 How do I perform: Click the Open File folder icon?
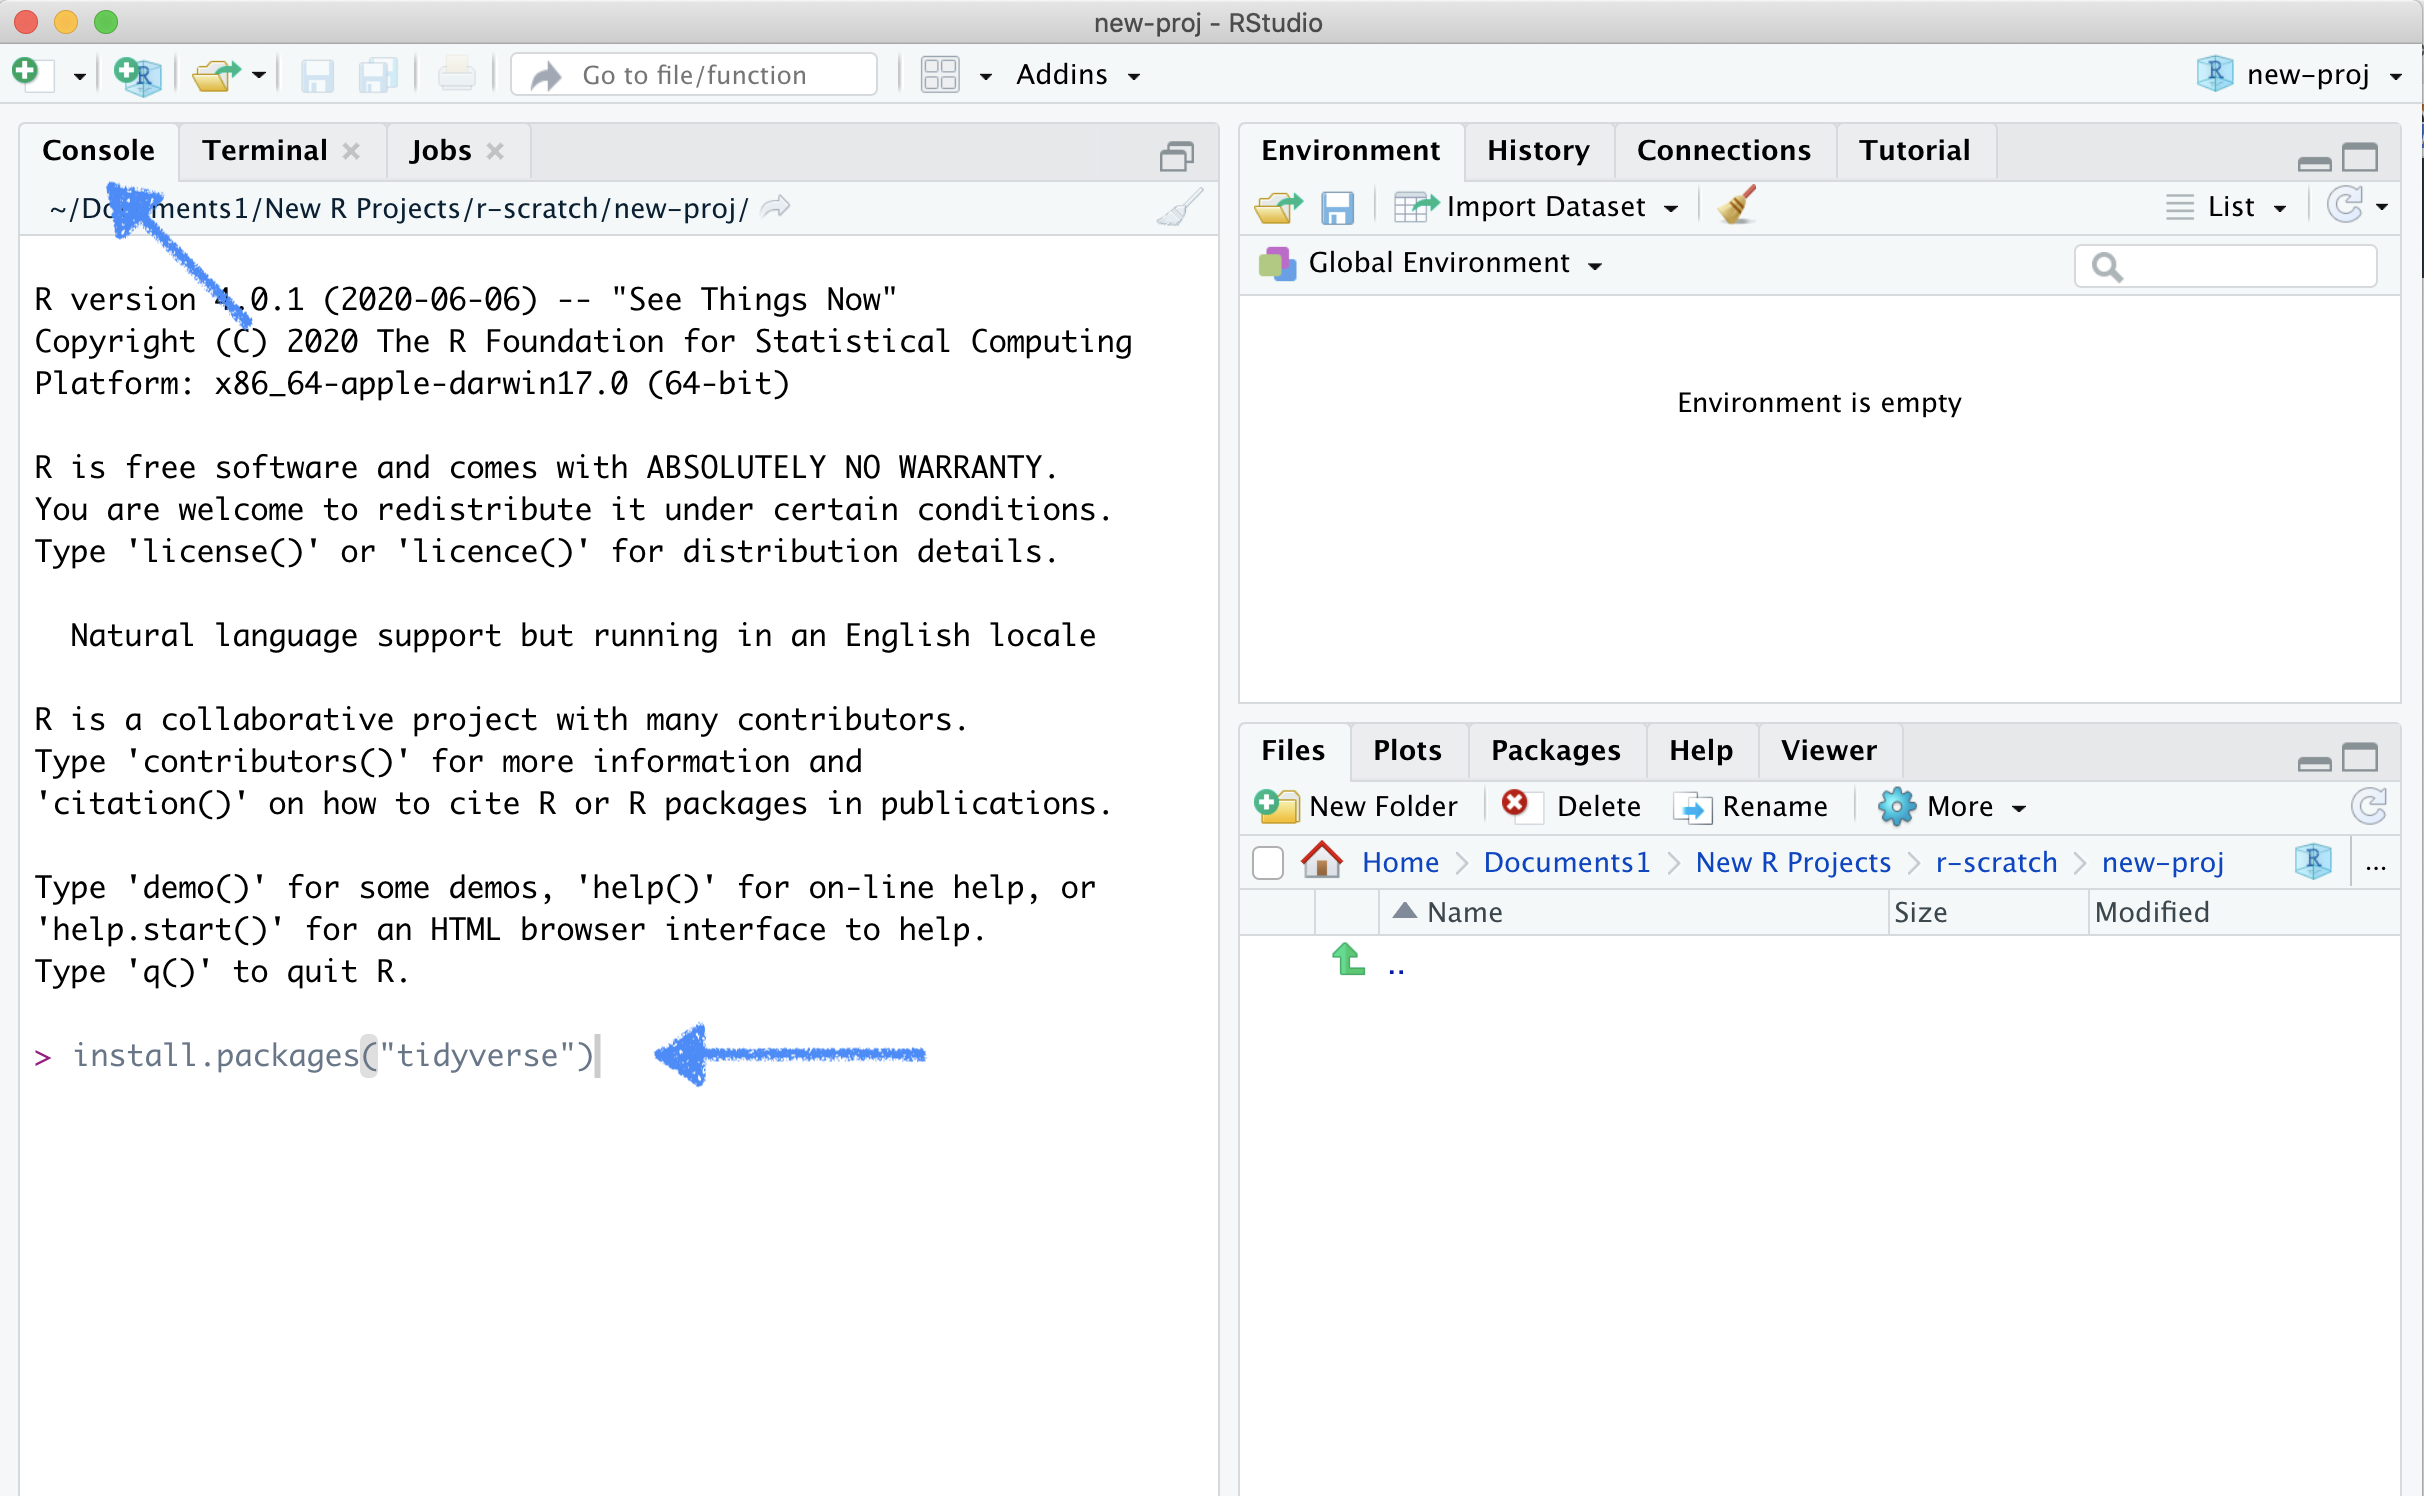(x=216, y=75)
